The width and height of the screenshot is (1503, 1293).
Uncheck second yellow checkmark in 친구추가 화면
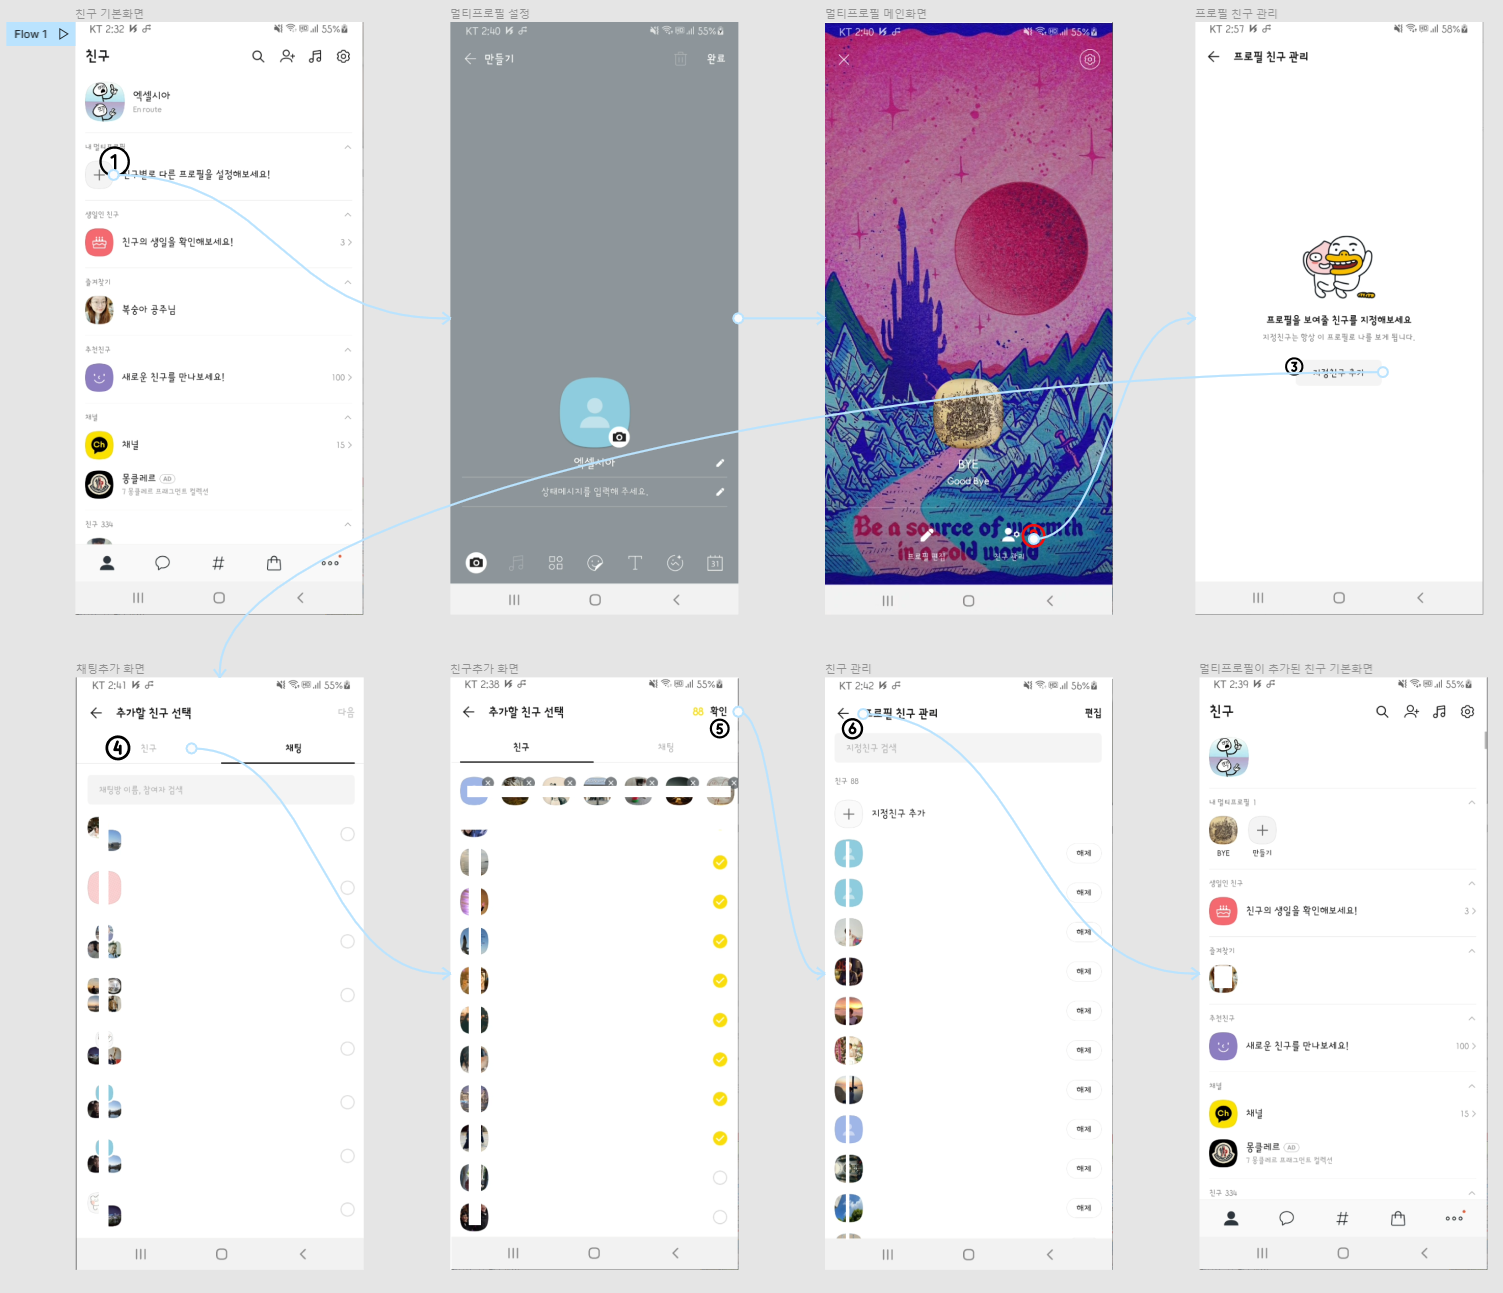720,902
